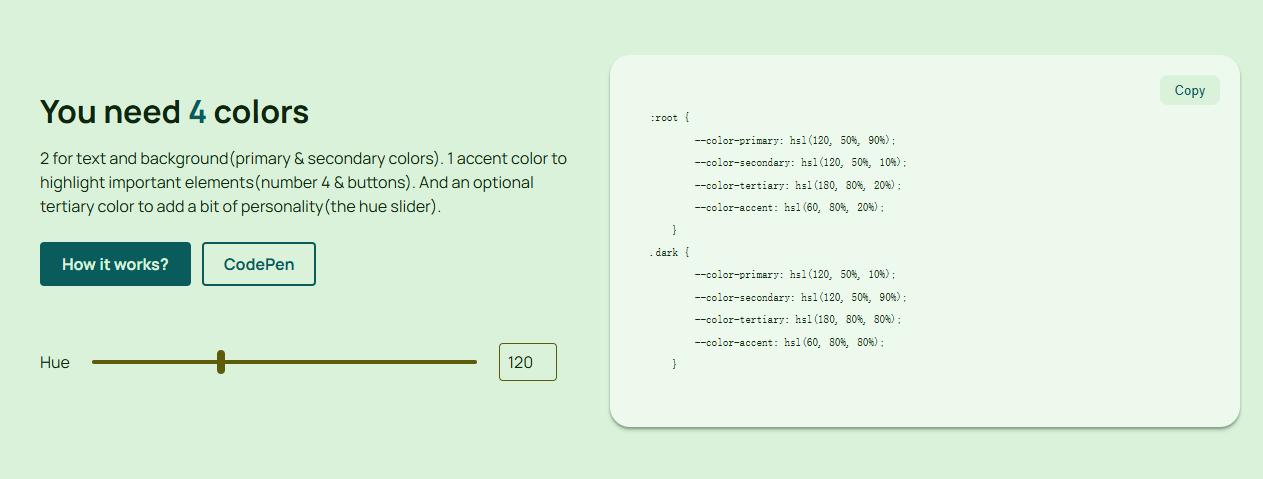This screenshot has height=479, width=1263.
Task: Click the root --color-accent hsl(60, 80%, 20%) line
Action: (790, 207)
